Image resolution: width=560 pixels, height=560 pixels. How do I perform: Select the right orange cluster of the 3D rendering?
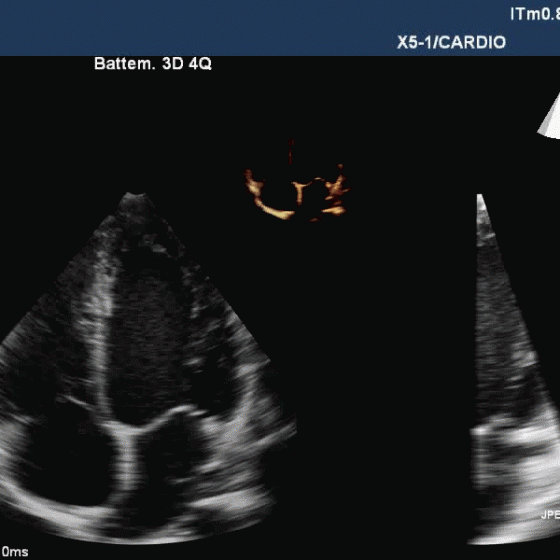coord(336,193)
